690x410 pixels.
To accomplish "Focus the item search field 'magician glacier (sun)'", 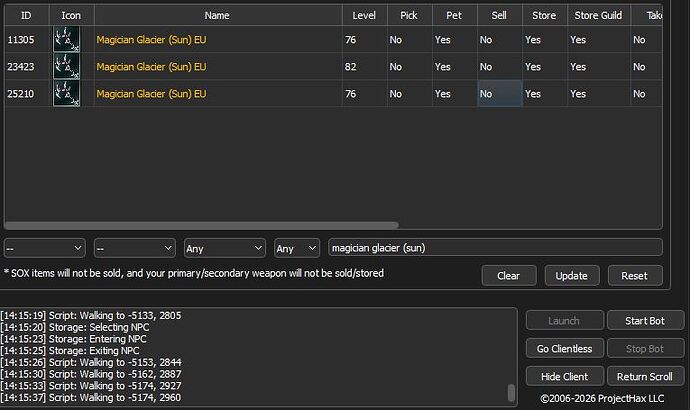I will click(495, 248).
